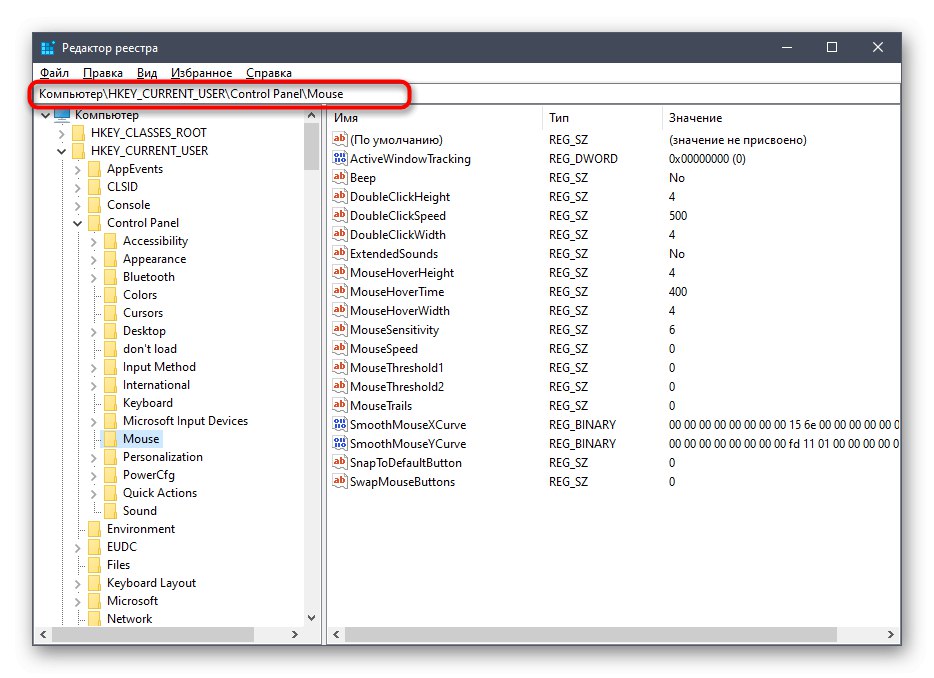The width and height of the screenshot is (934, 678).
Task: Click the icon of the (По умолчанию) value
Action: pos(340,139)
